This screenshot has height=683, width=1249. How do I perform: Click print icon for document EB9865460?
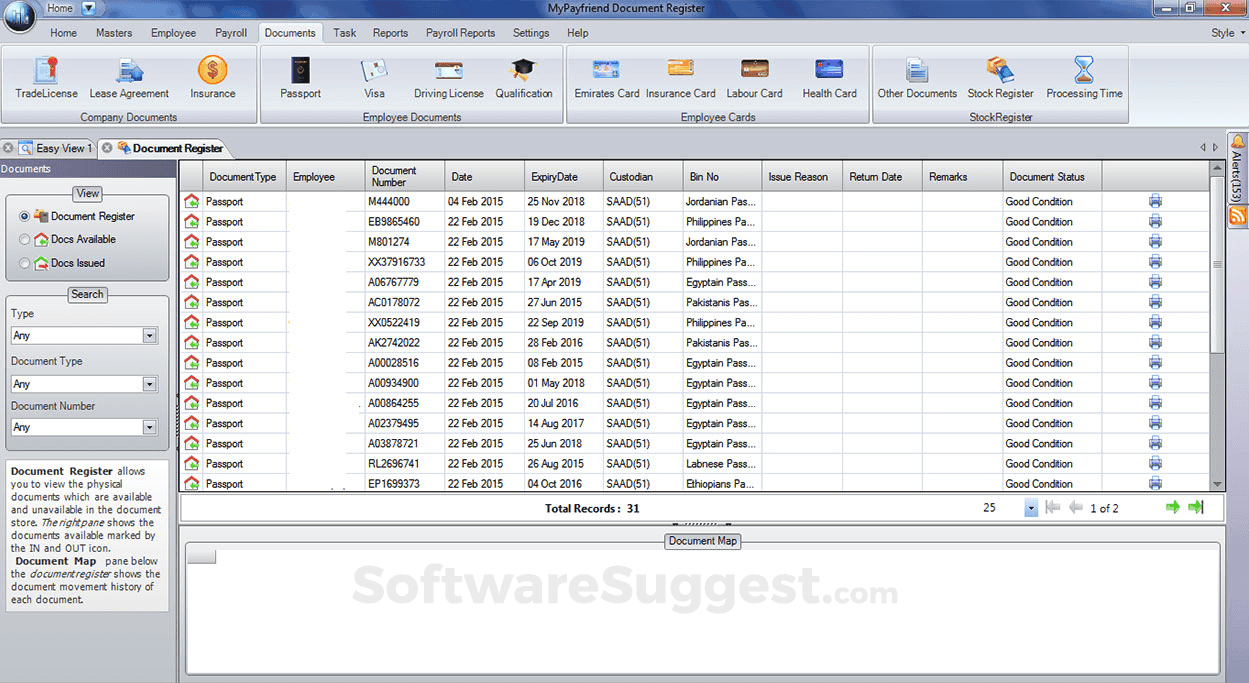pos(1155,221)
